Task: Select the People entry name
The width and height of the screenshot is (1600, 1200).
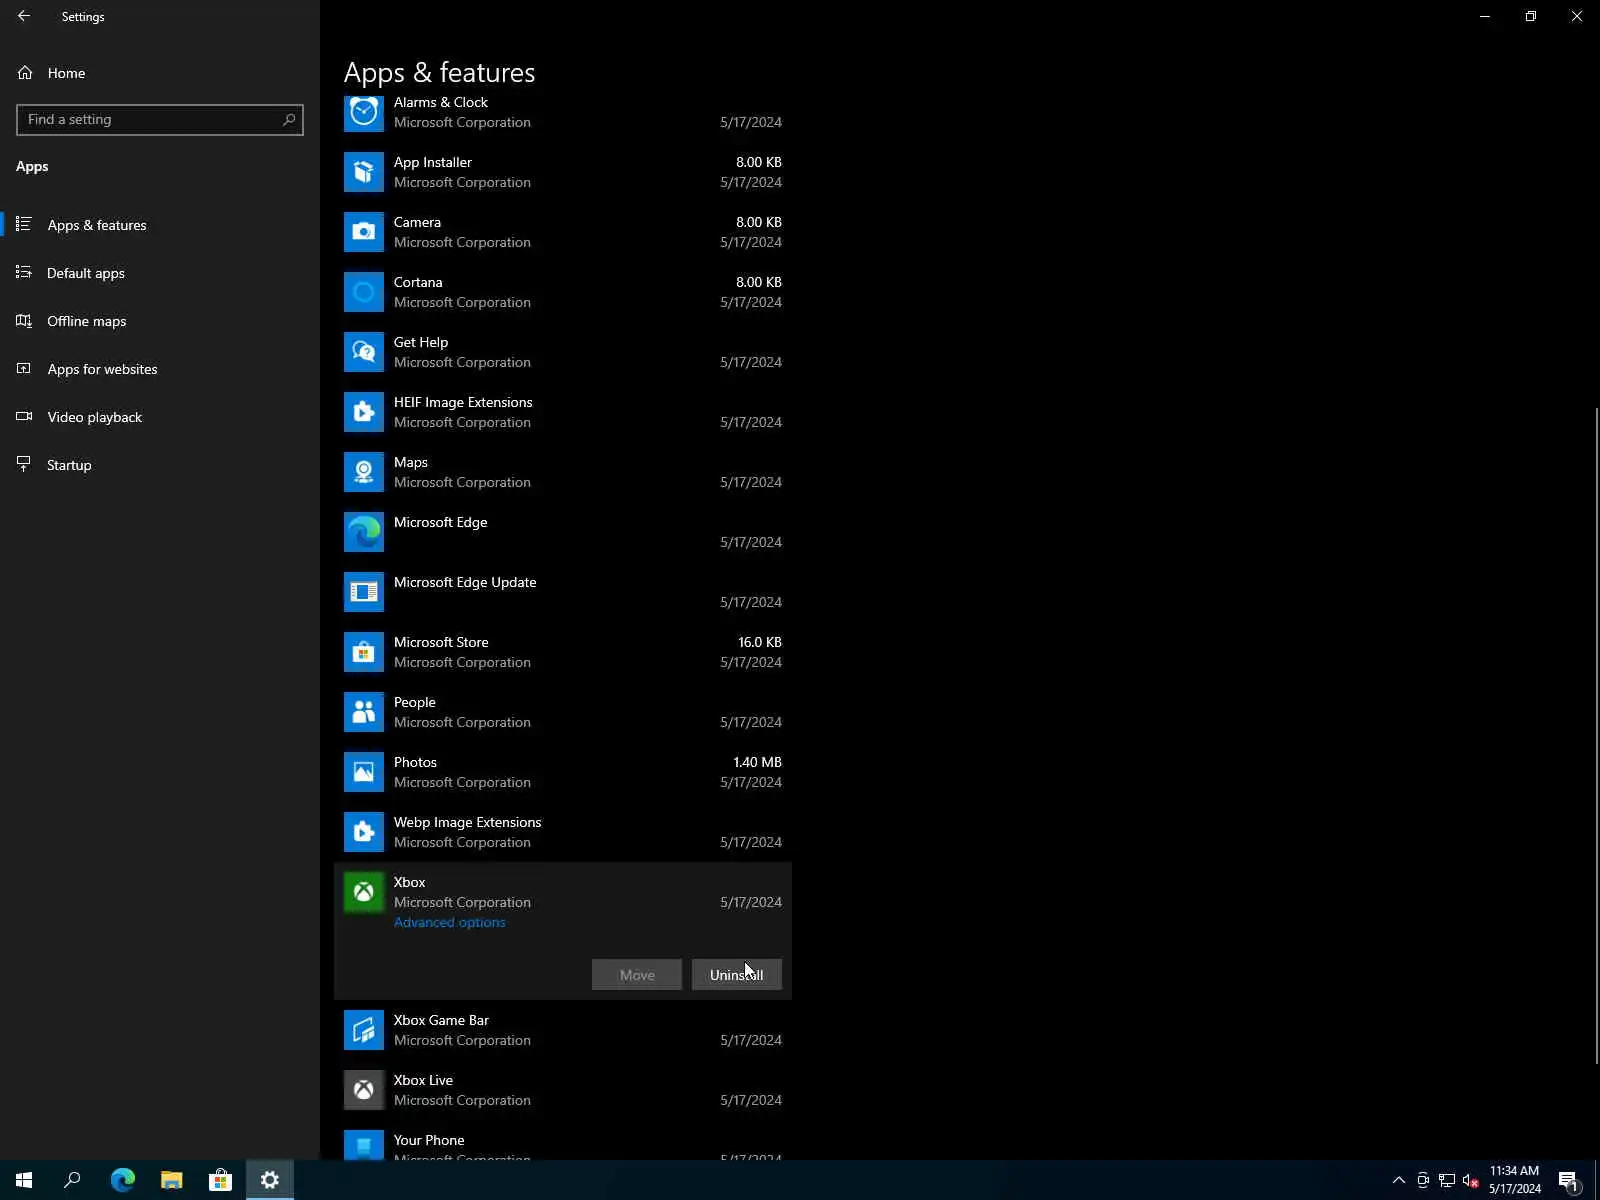Action: point(415,702)
